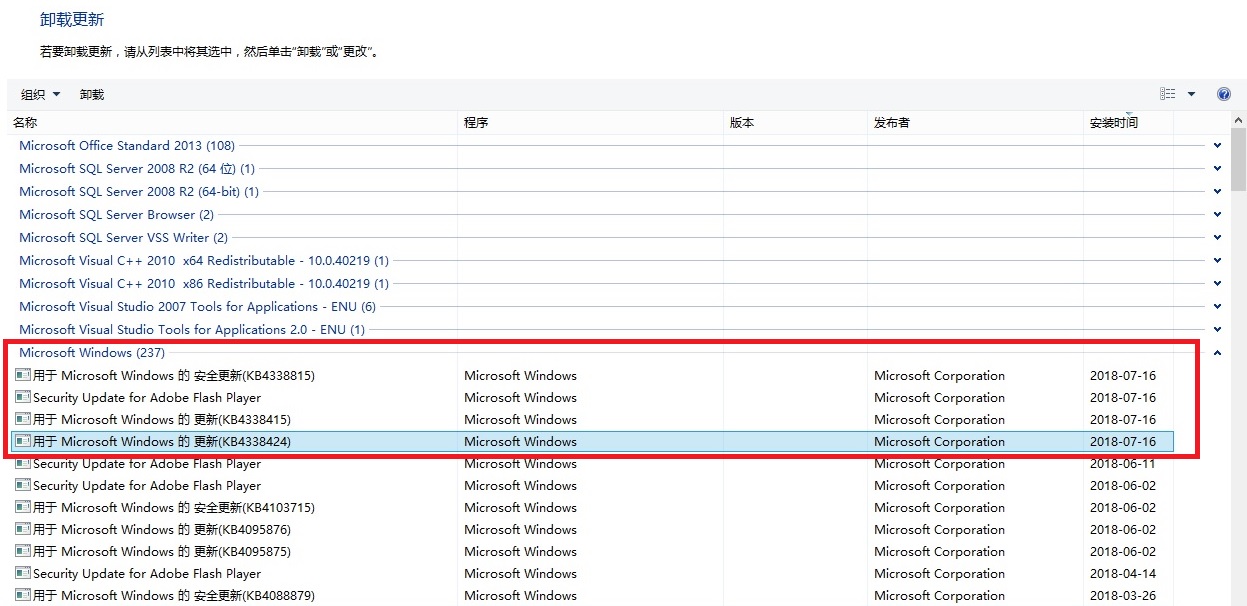Select the Microsoft SQL Server VSS Writer (2) header
The height and width of the screenshot is (606, 1247).
tap(124, 238)
